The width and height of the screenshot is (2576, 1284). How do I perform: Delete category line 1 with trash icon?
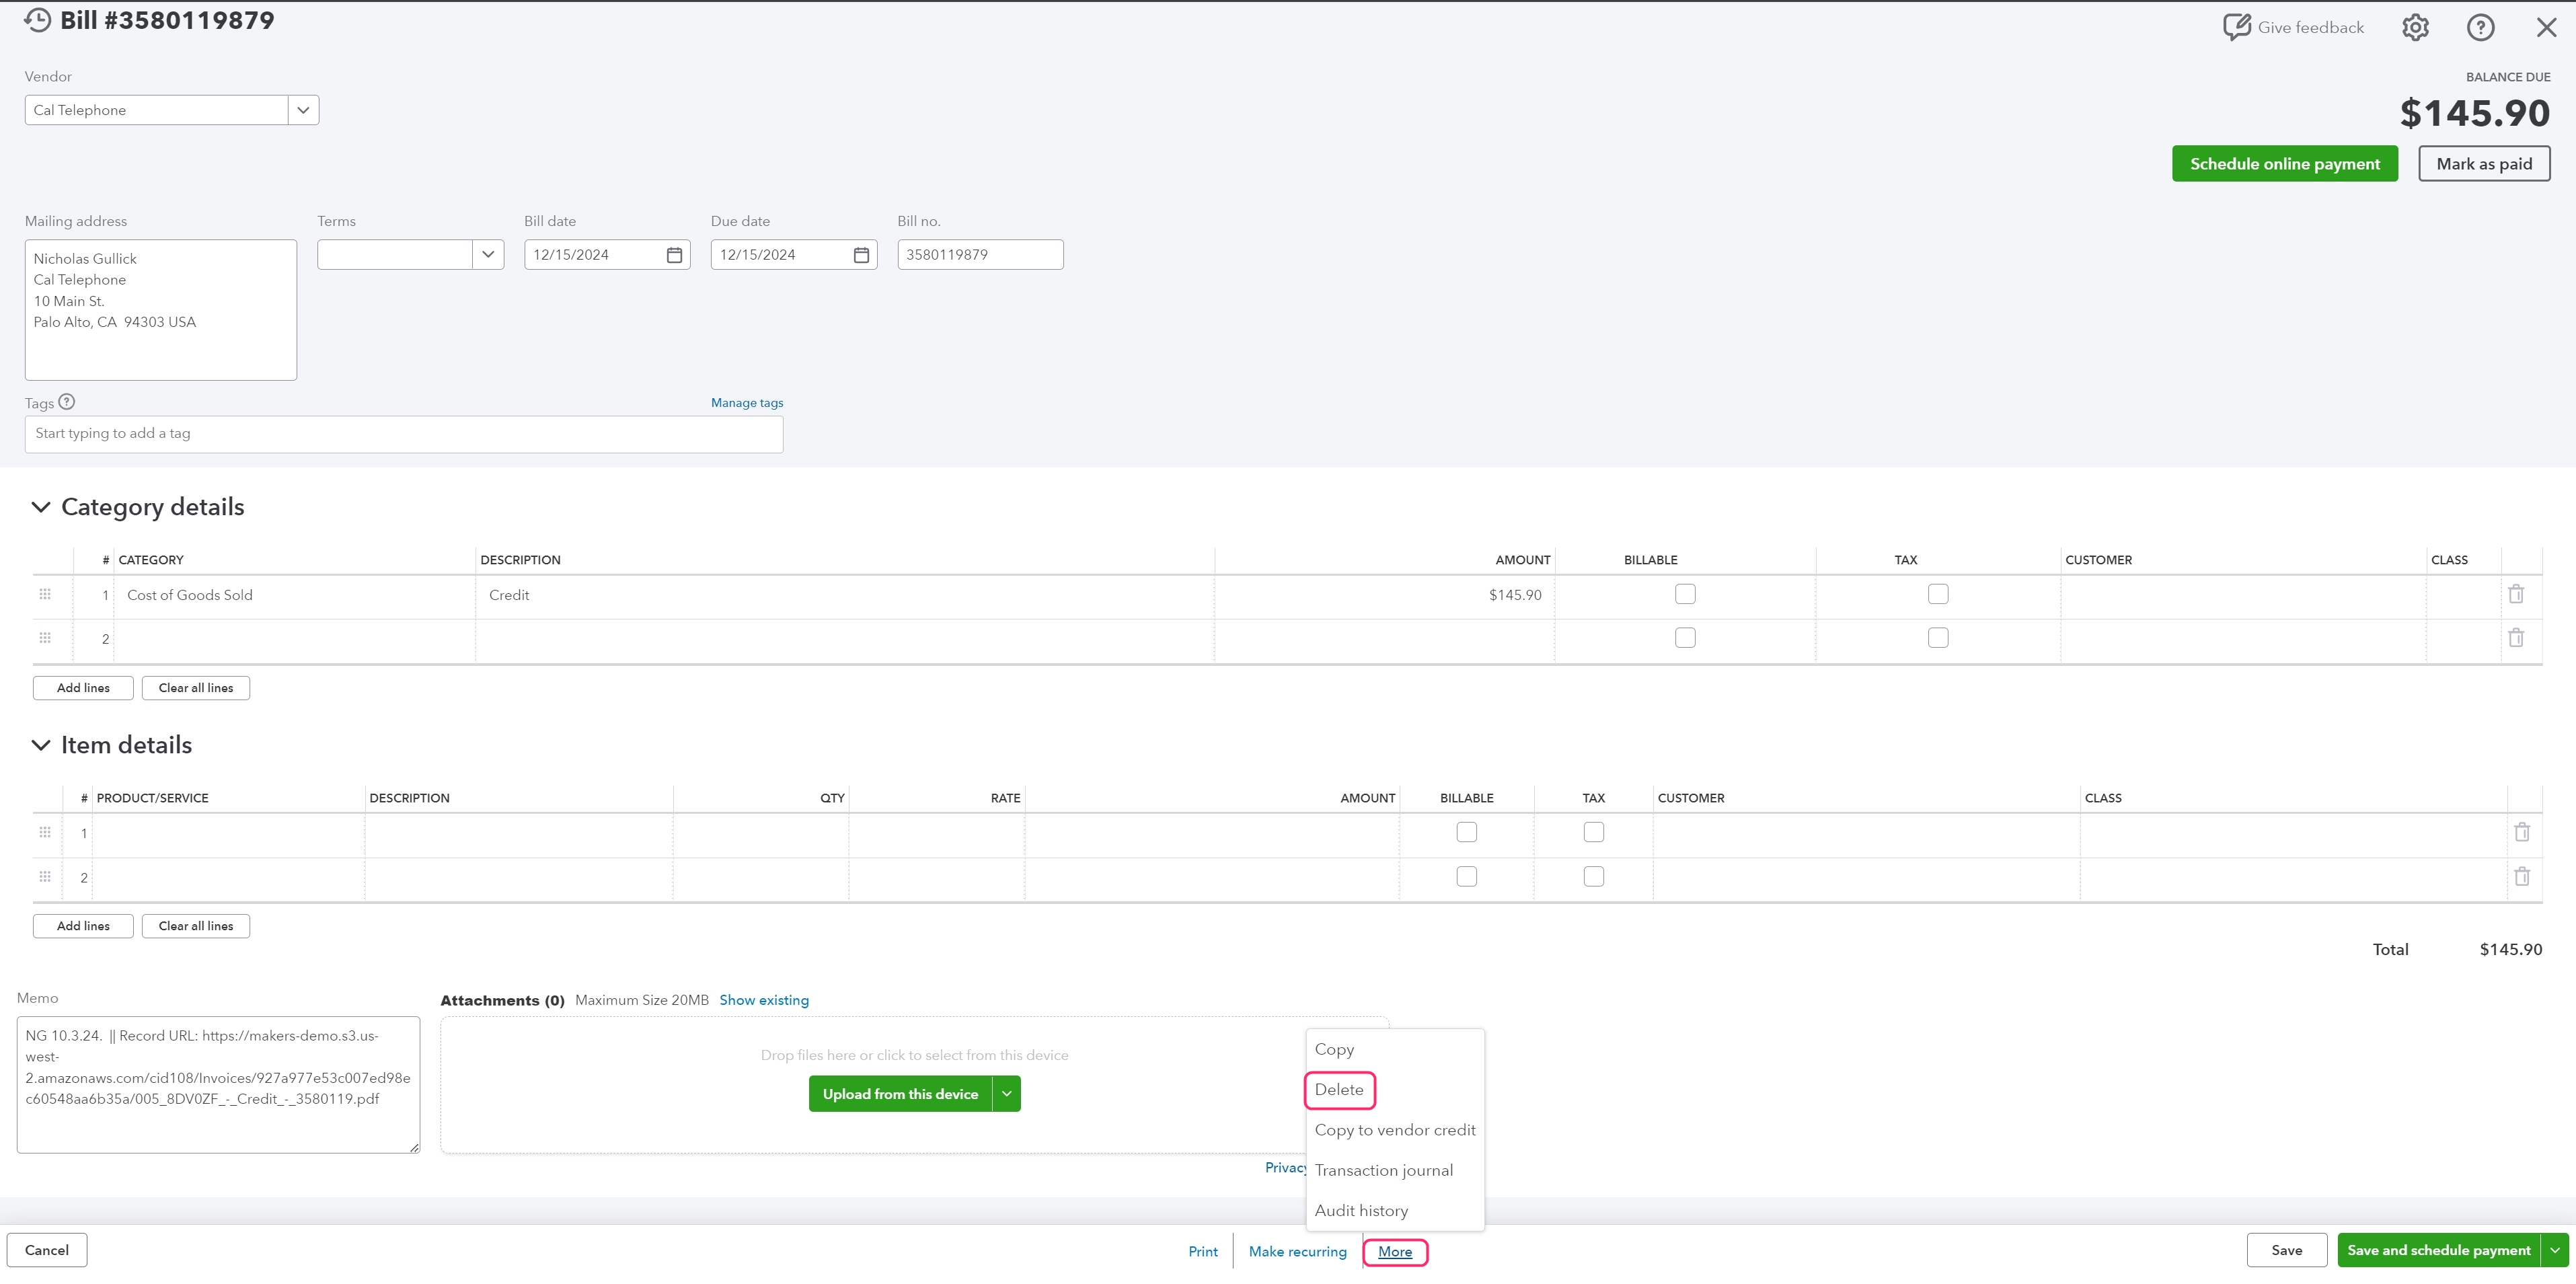coord(2516,594)
